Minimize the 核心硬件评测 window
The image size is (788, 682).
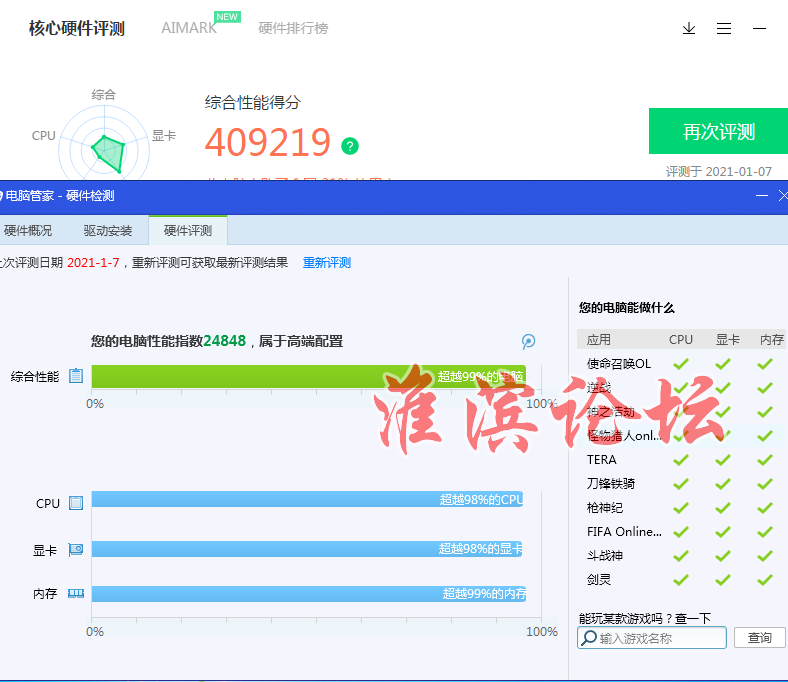coord(759,29)
